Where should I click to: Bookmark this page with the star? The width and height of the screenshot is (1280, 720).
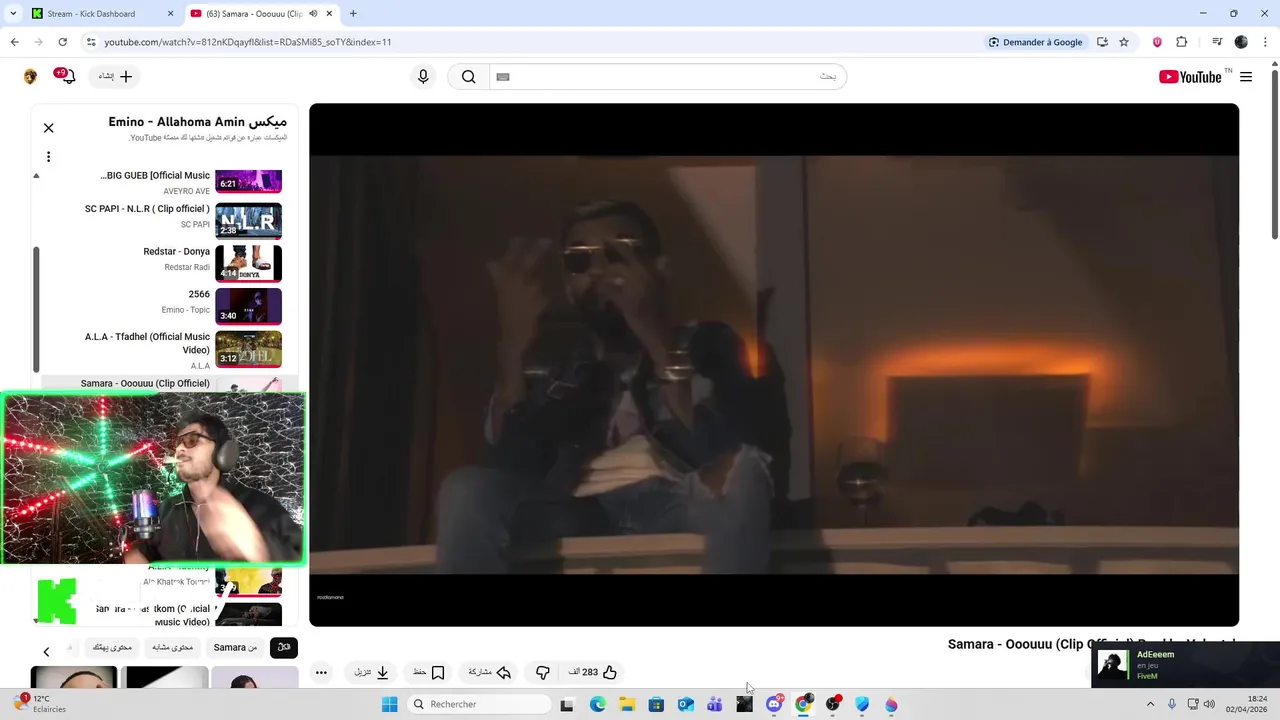pyautogui.click(x=1124, y=42)
